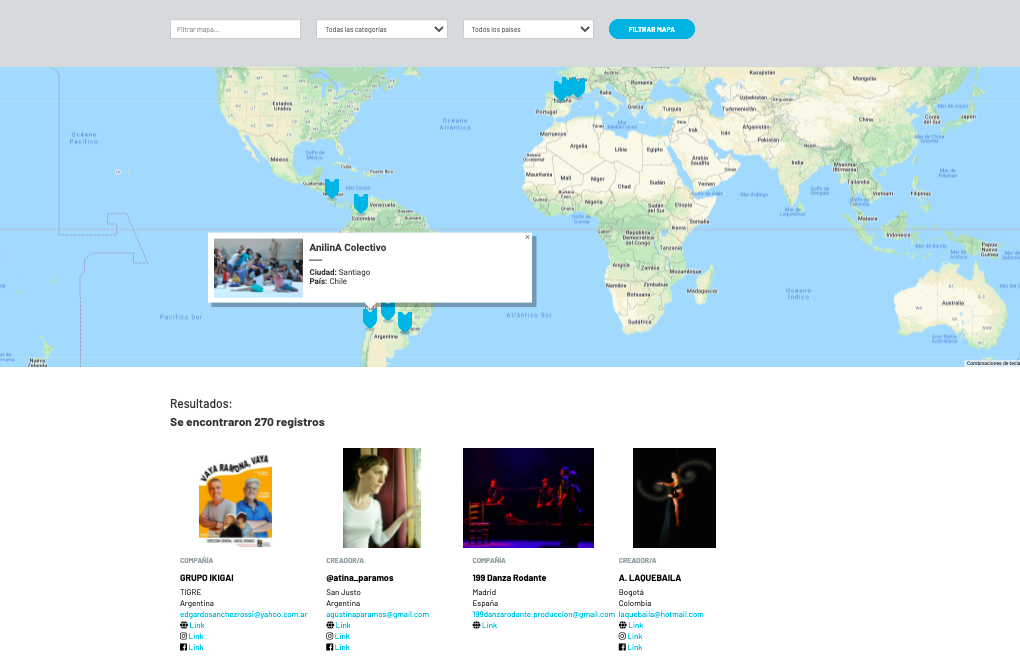Screen dimensions: 1020x661
Task: Open the Instagram icon under GRUPO IKIGAI
Action: coord(183,636)
